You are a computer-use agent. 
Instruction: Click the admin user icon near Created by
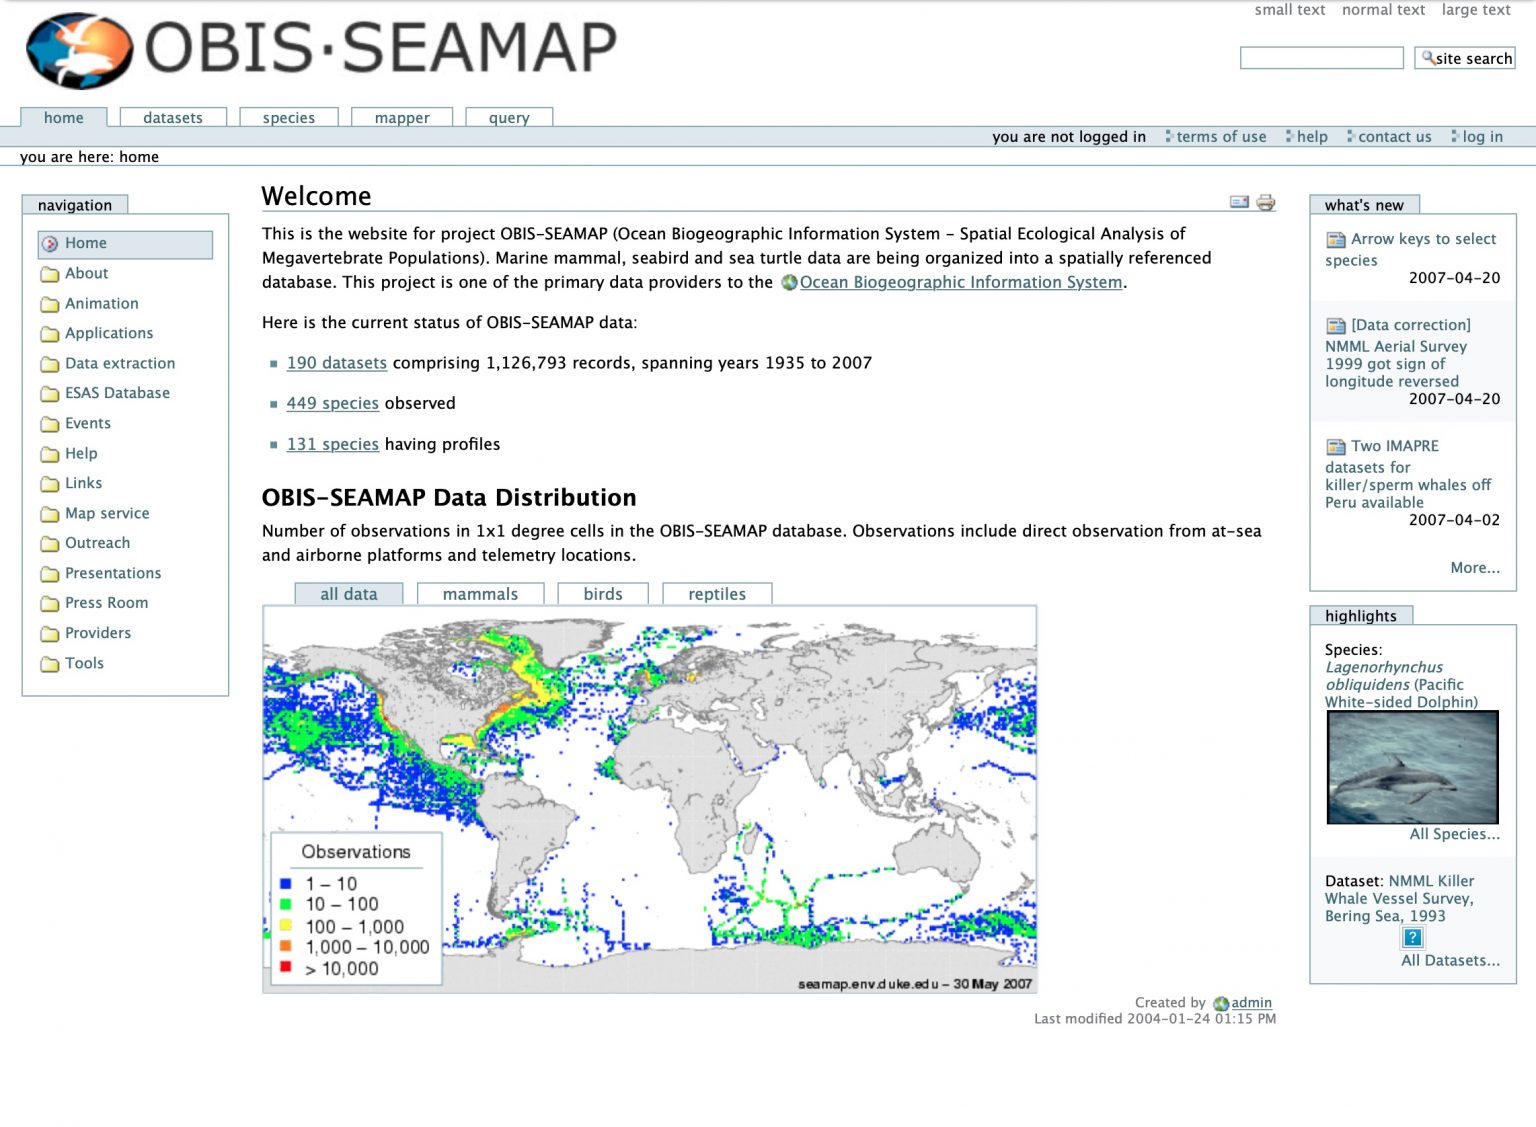(x=1221, y=1003)
